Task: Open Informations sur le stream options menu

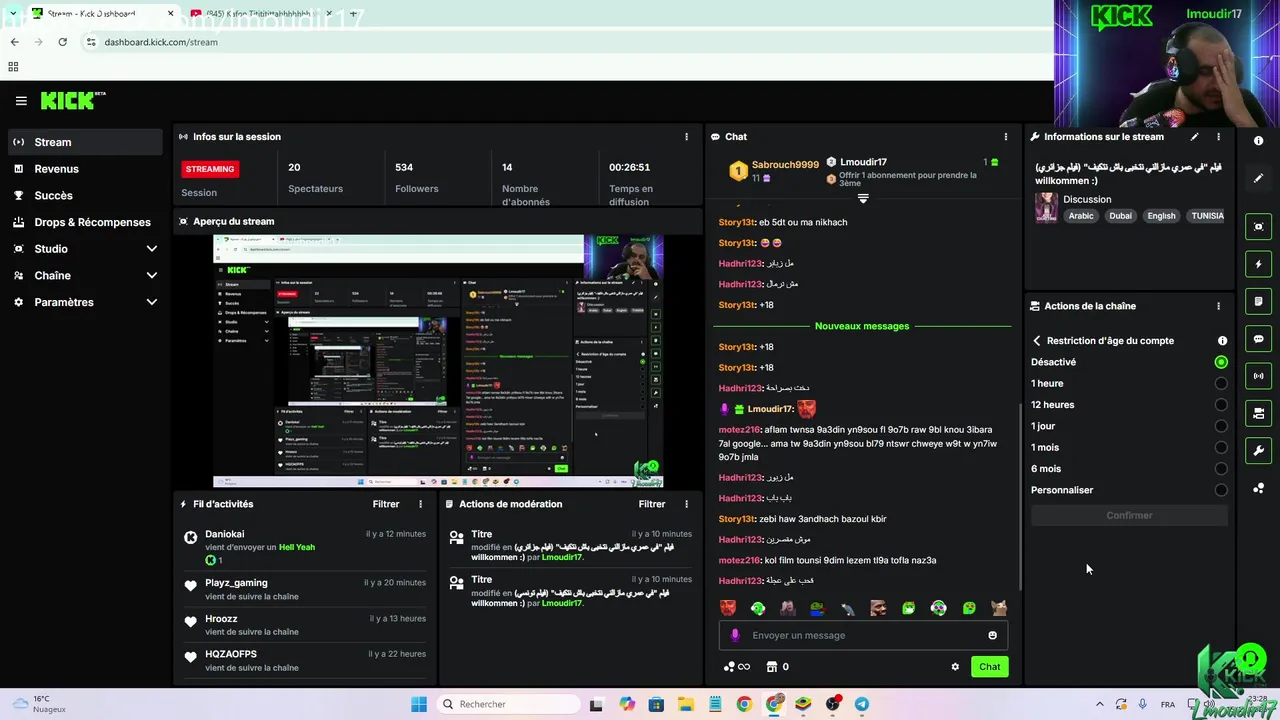Action: (x=1218, y=137)
